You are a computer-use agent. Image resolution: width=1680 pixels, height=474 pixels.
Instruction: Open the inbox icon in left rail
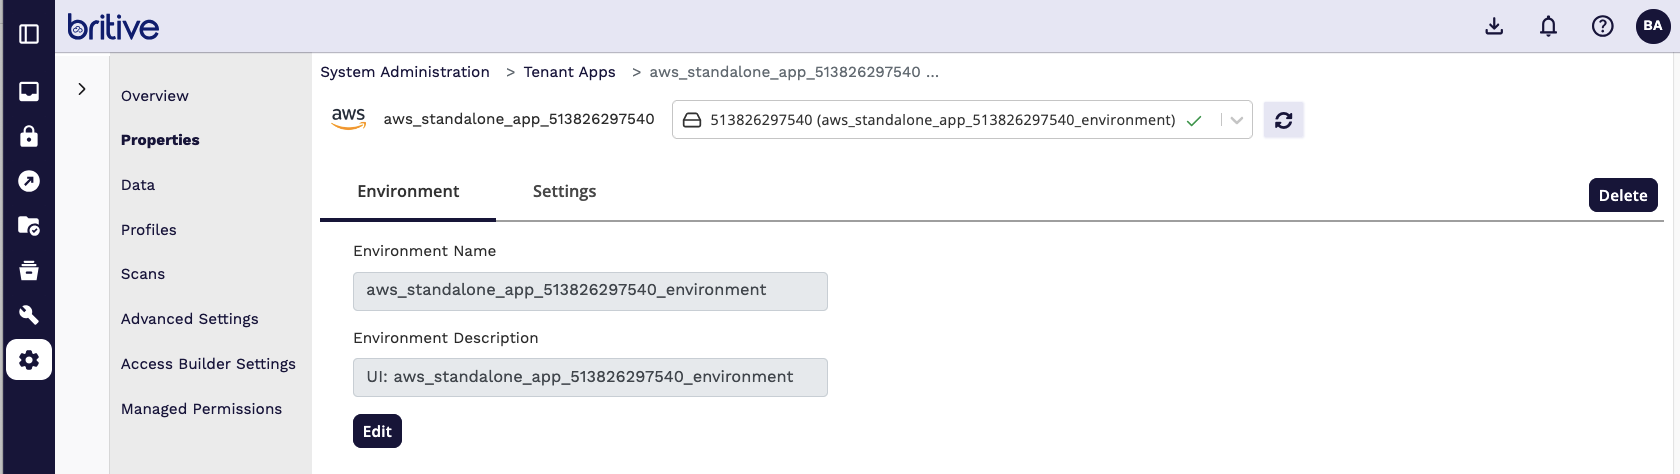click(29, 91)
